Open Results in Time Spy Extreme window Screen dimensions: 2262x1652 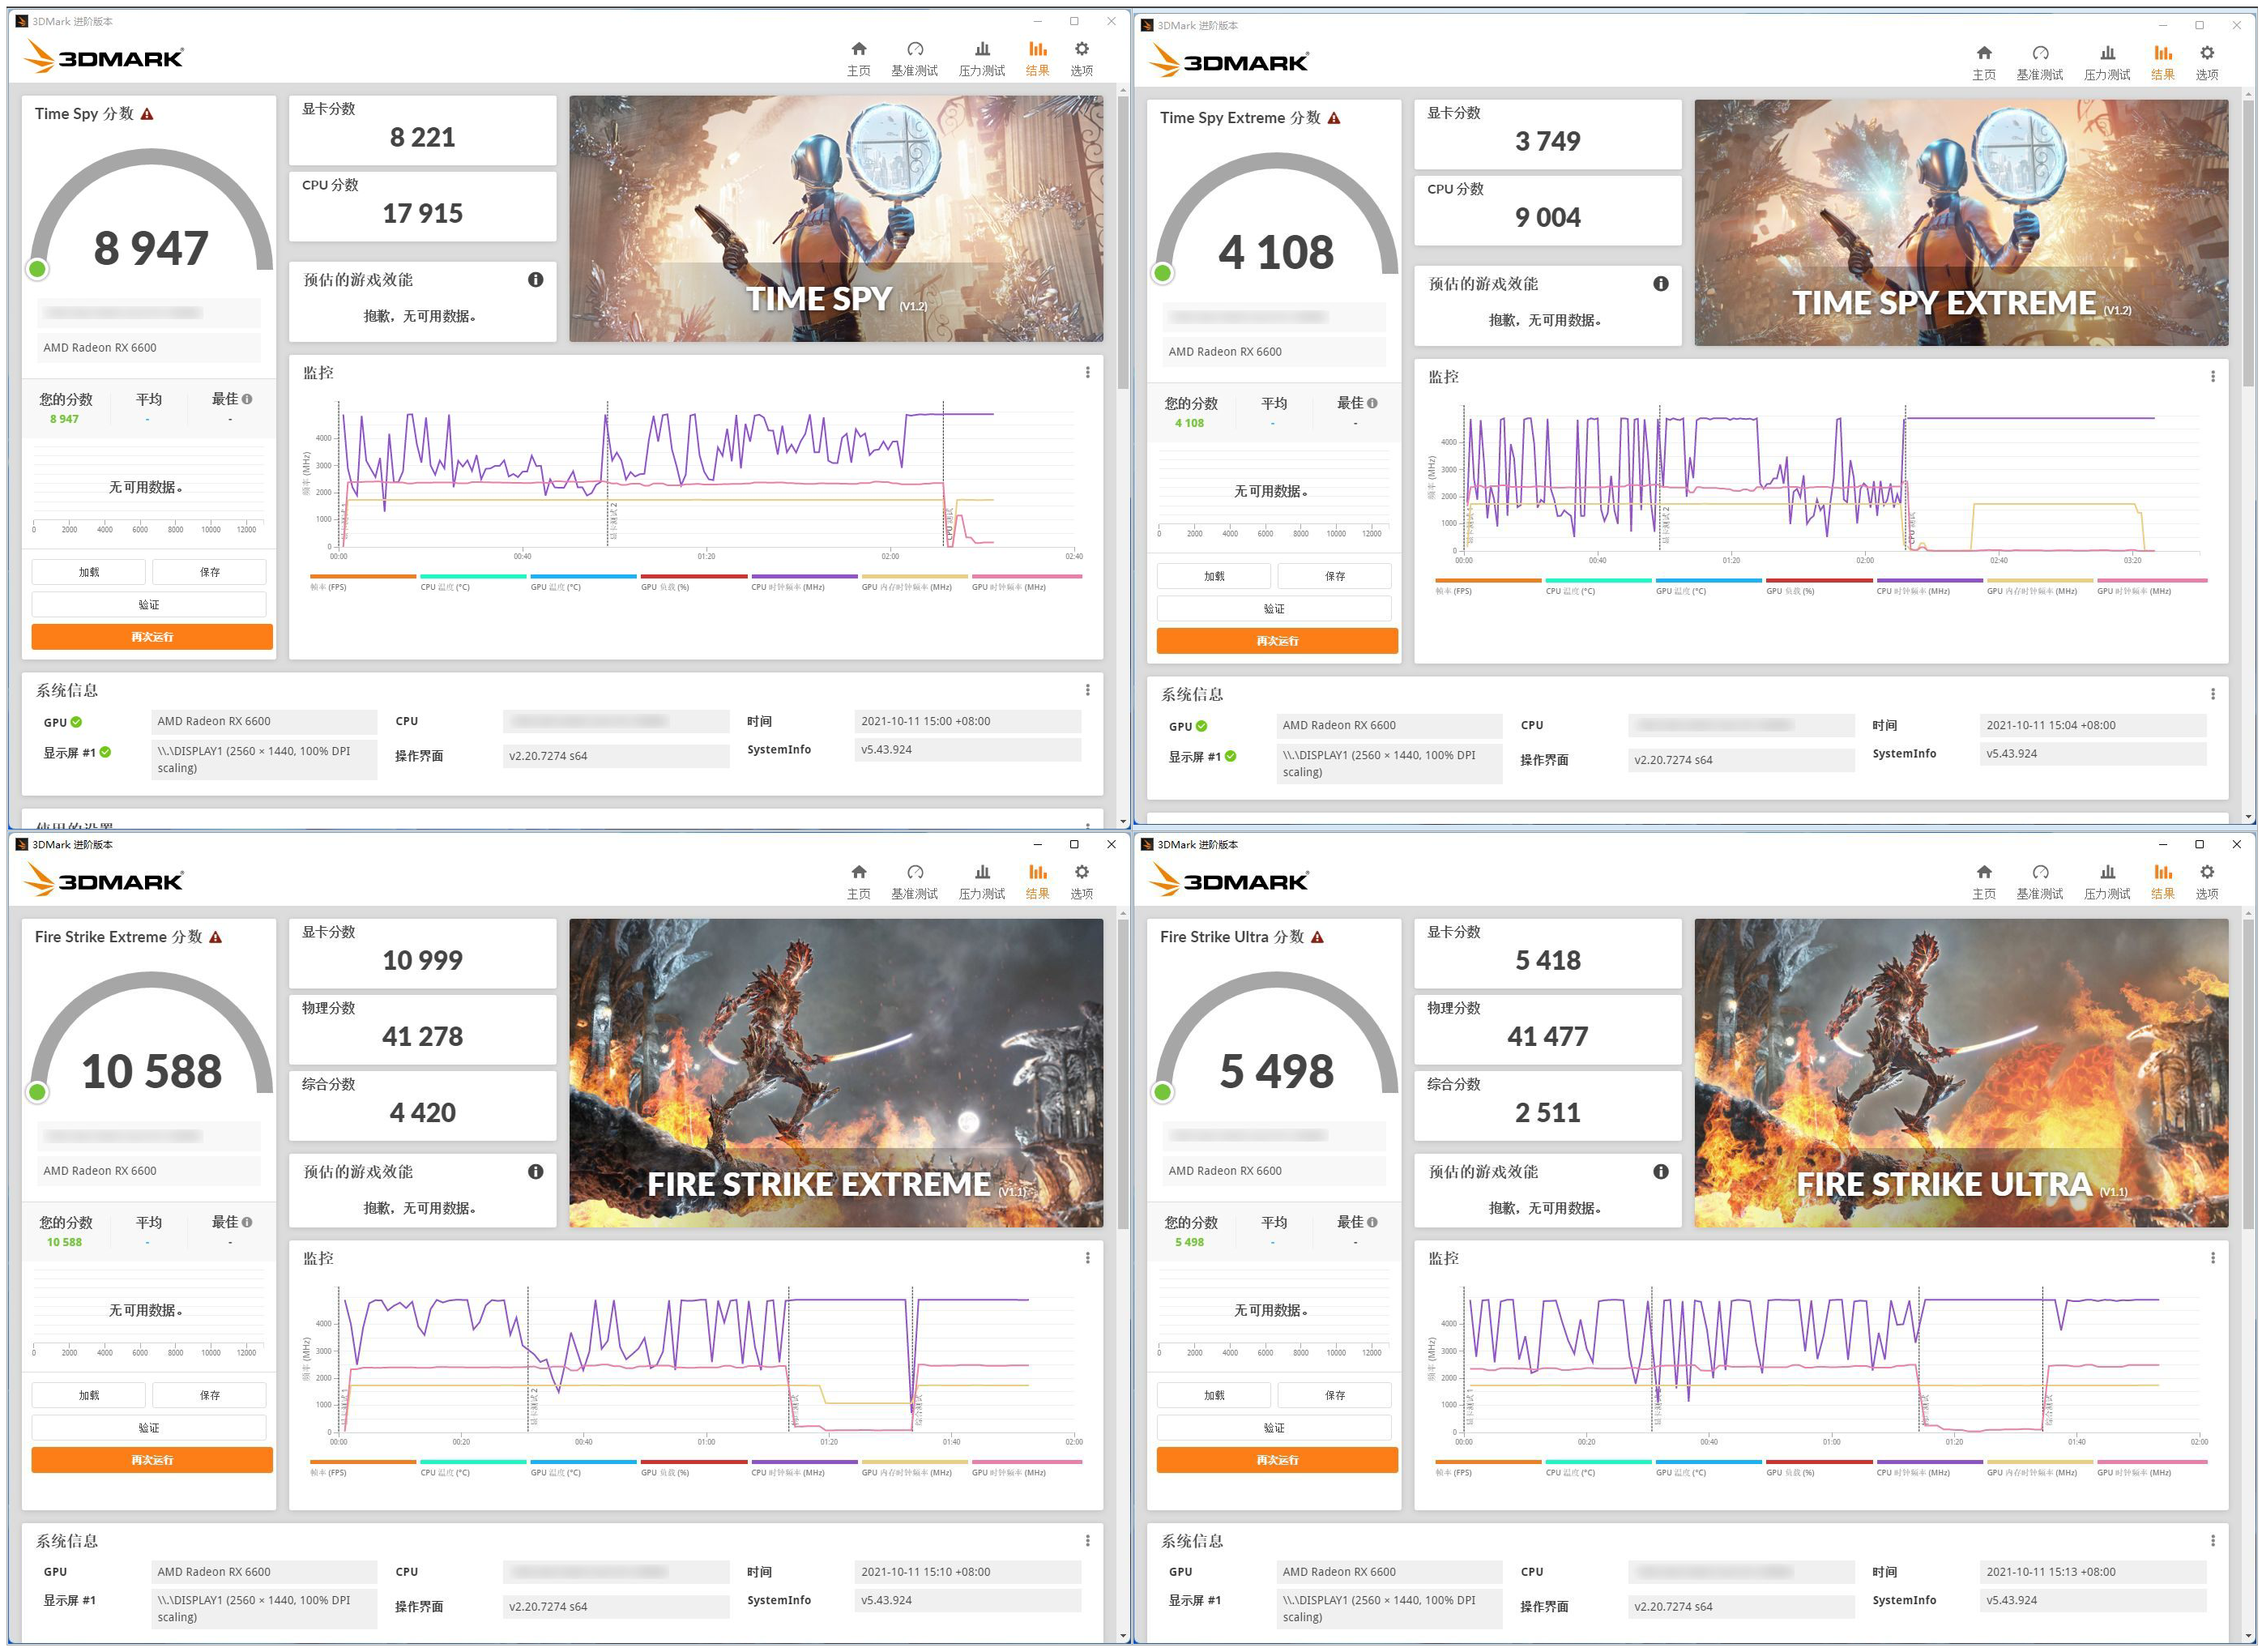coord(2162,62)
